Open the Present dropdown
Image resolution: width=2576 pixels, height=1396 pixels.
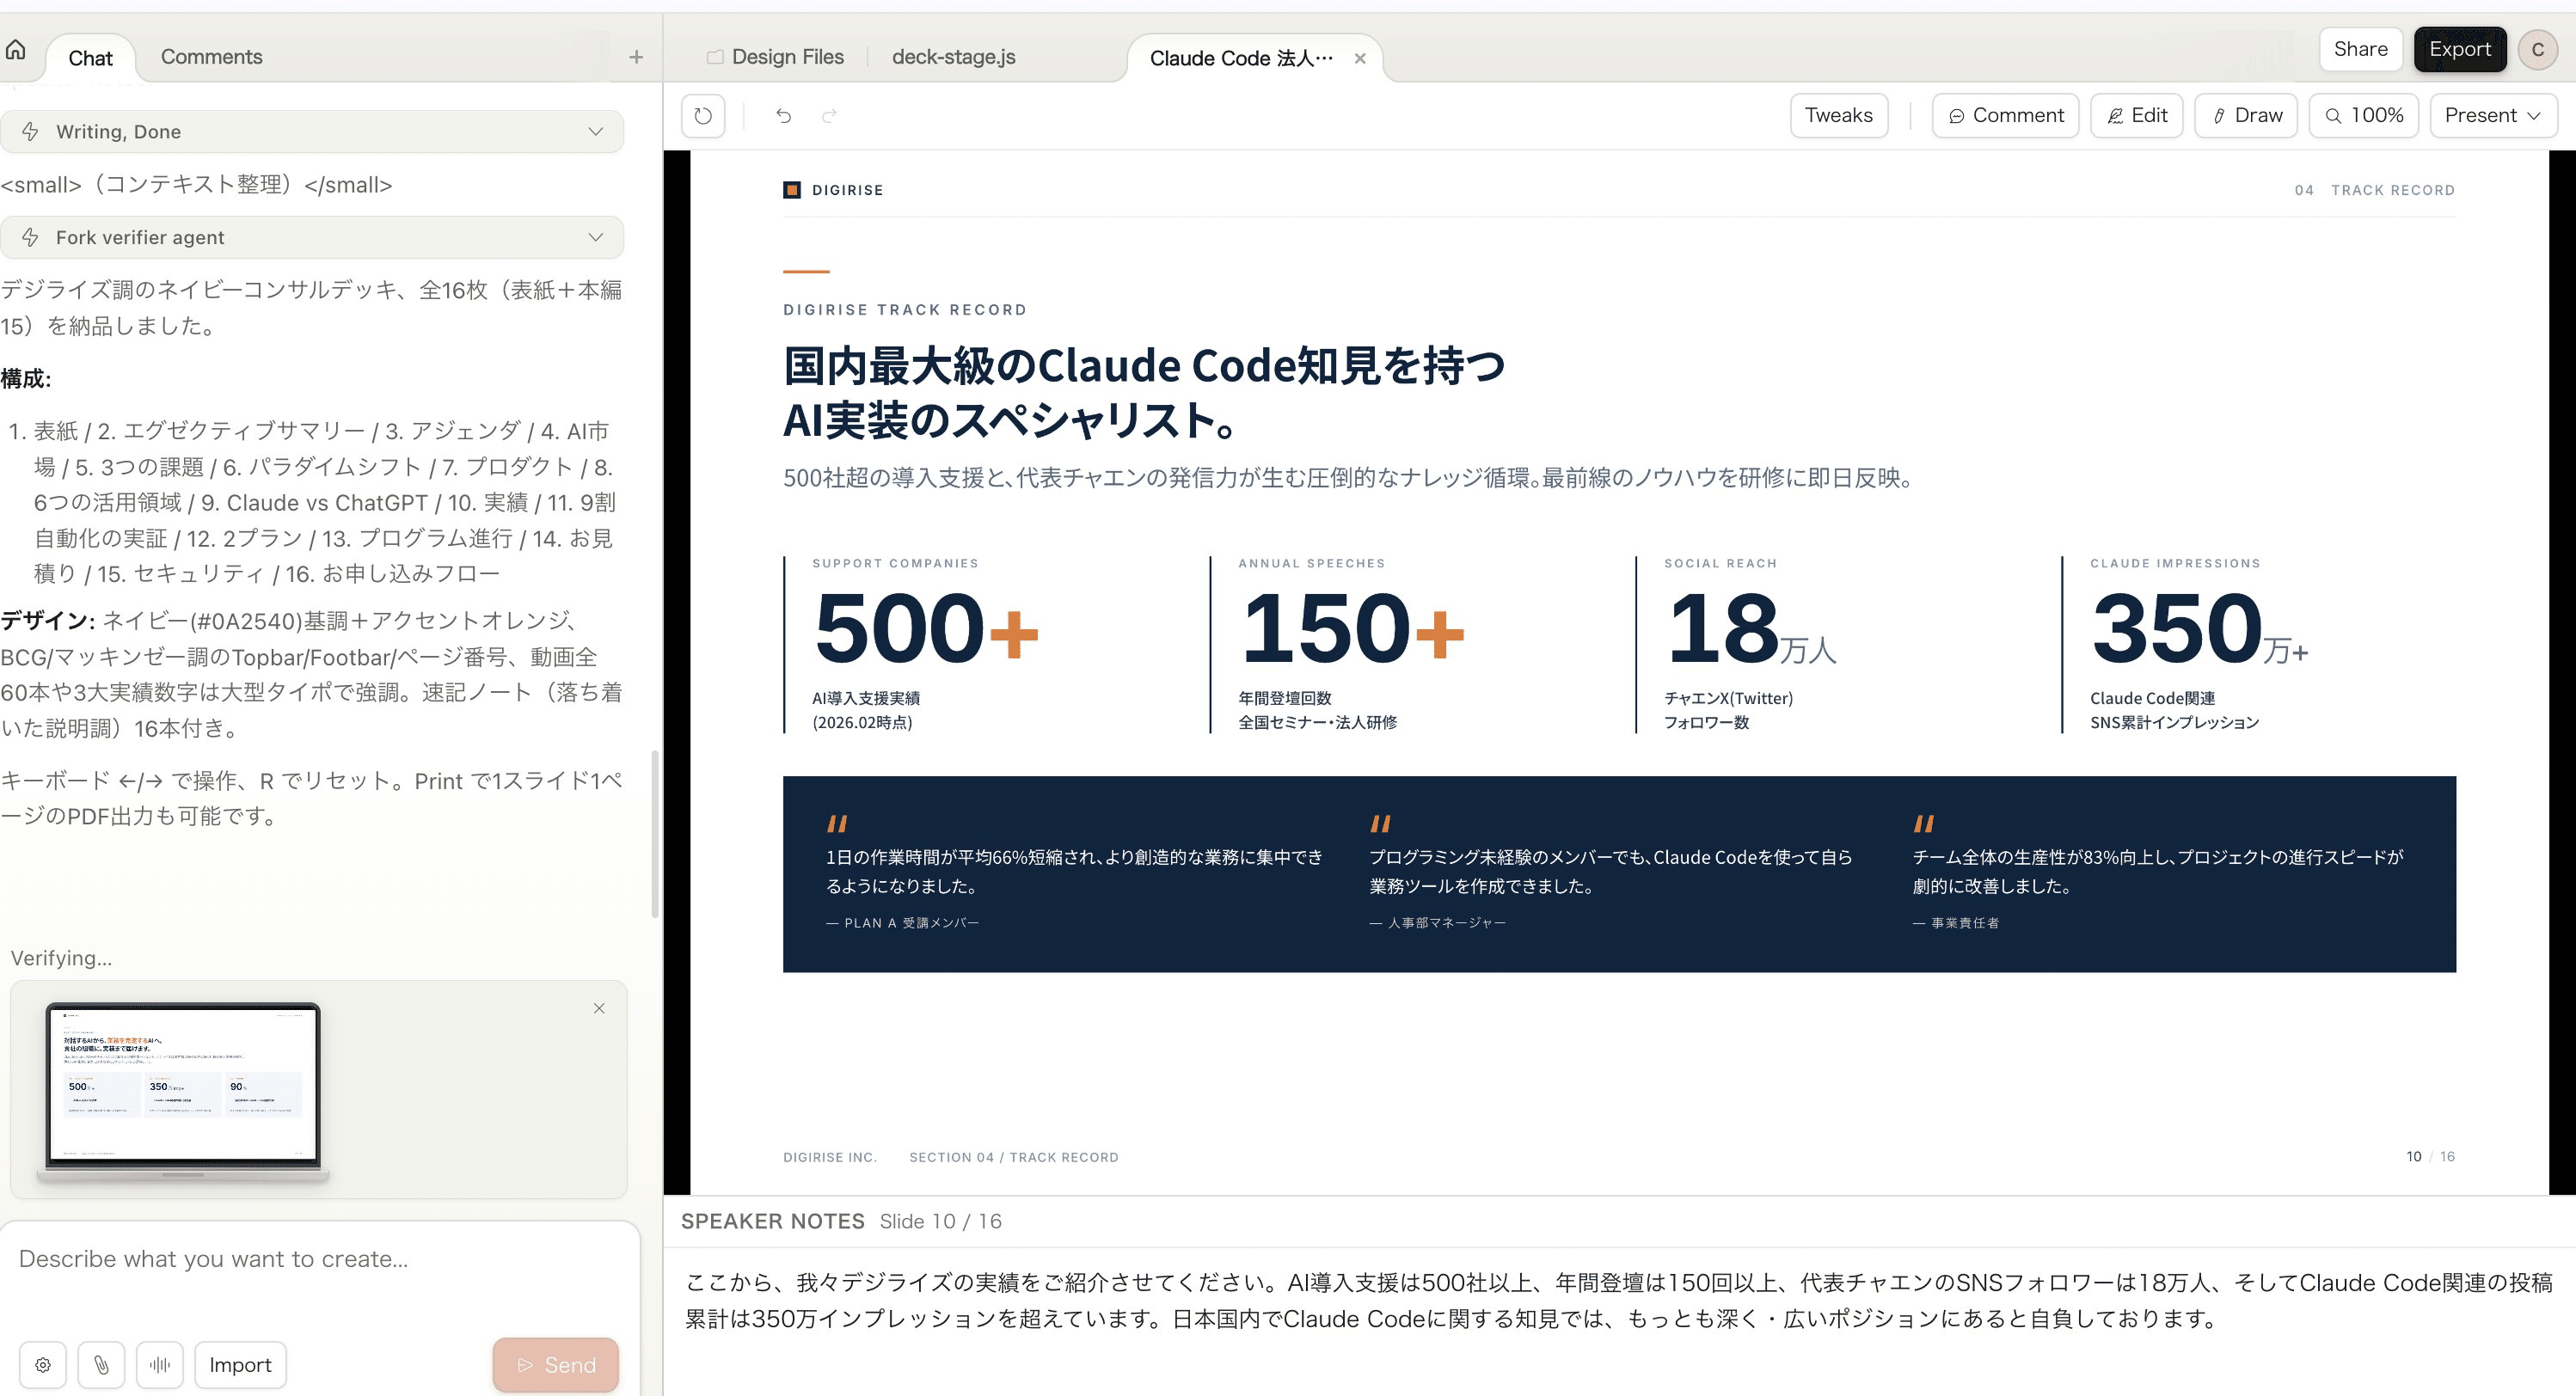tap(2492, 116)
